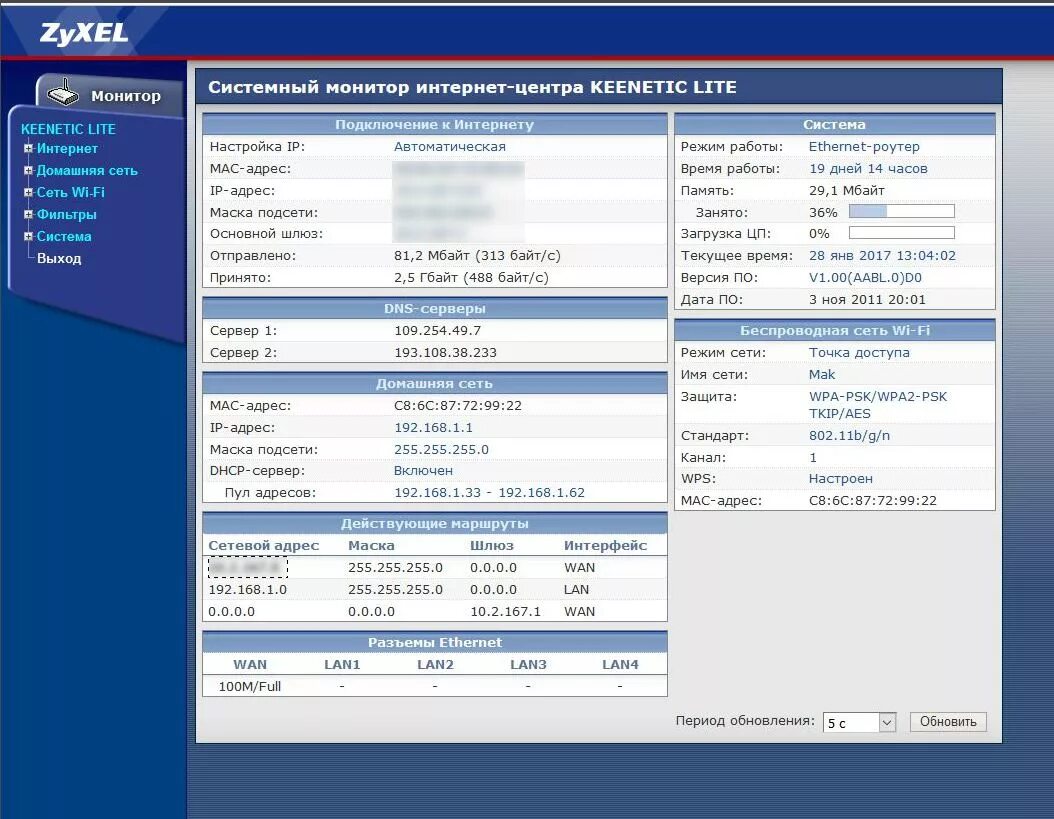
Task: Expand the Сеть Wi-Fi tree node
Action: (28, 192)
